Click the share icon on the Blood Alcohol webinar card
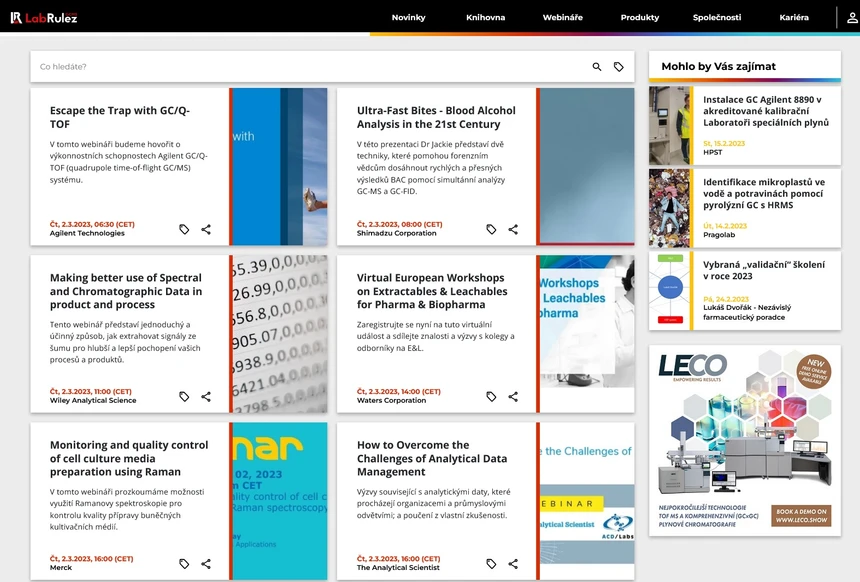Screen dimensions: 860x582 click(513, 229)
